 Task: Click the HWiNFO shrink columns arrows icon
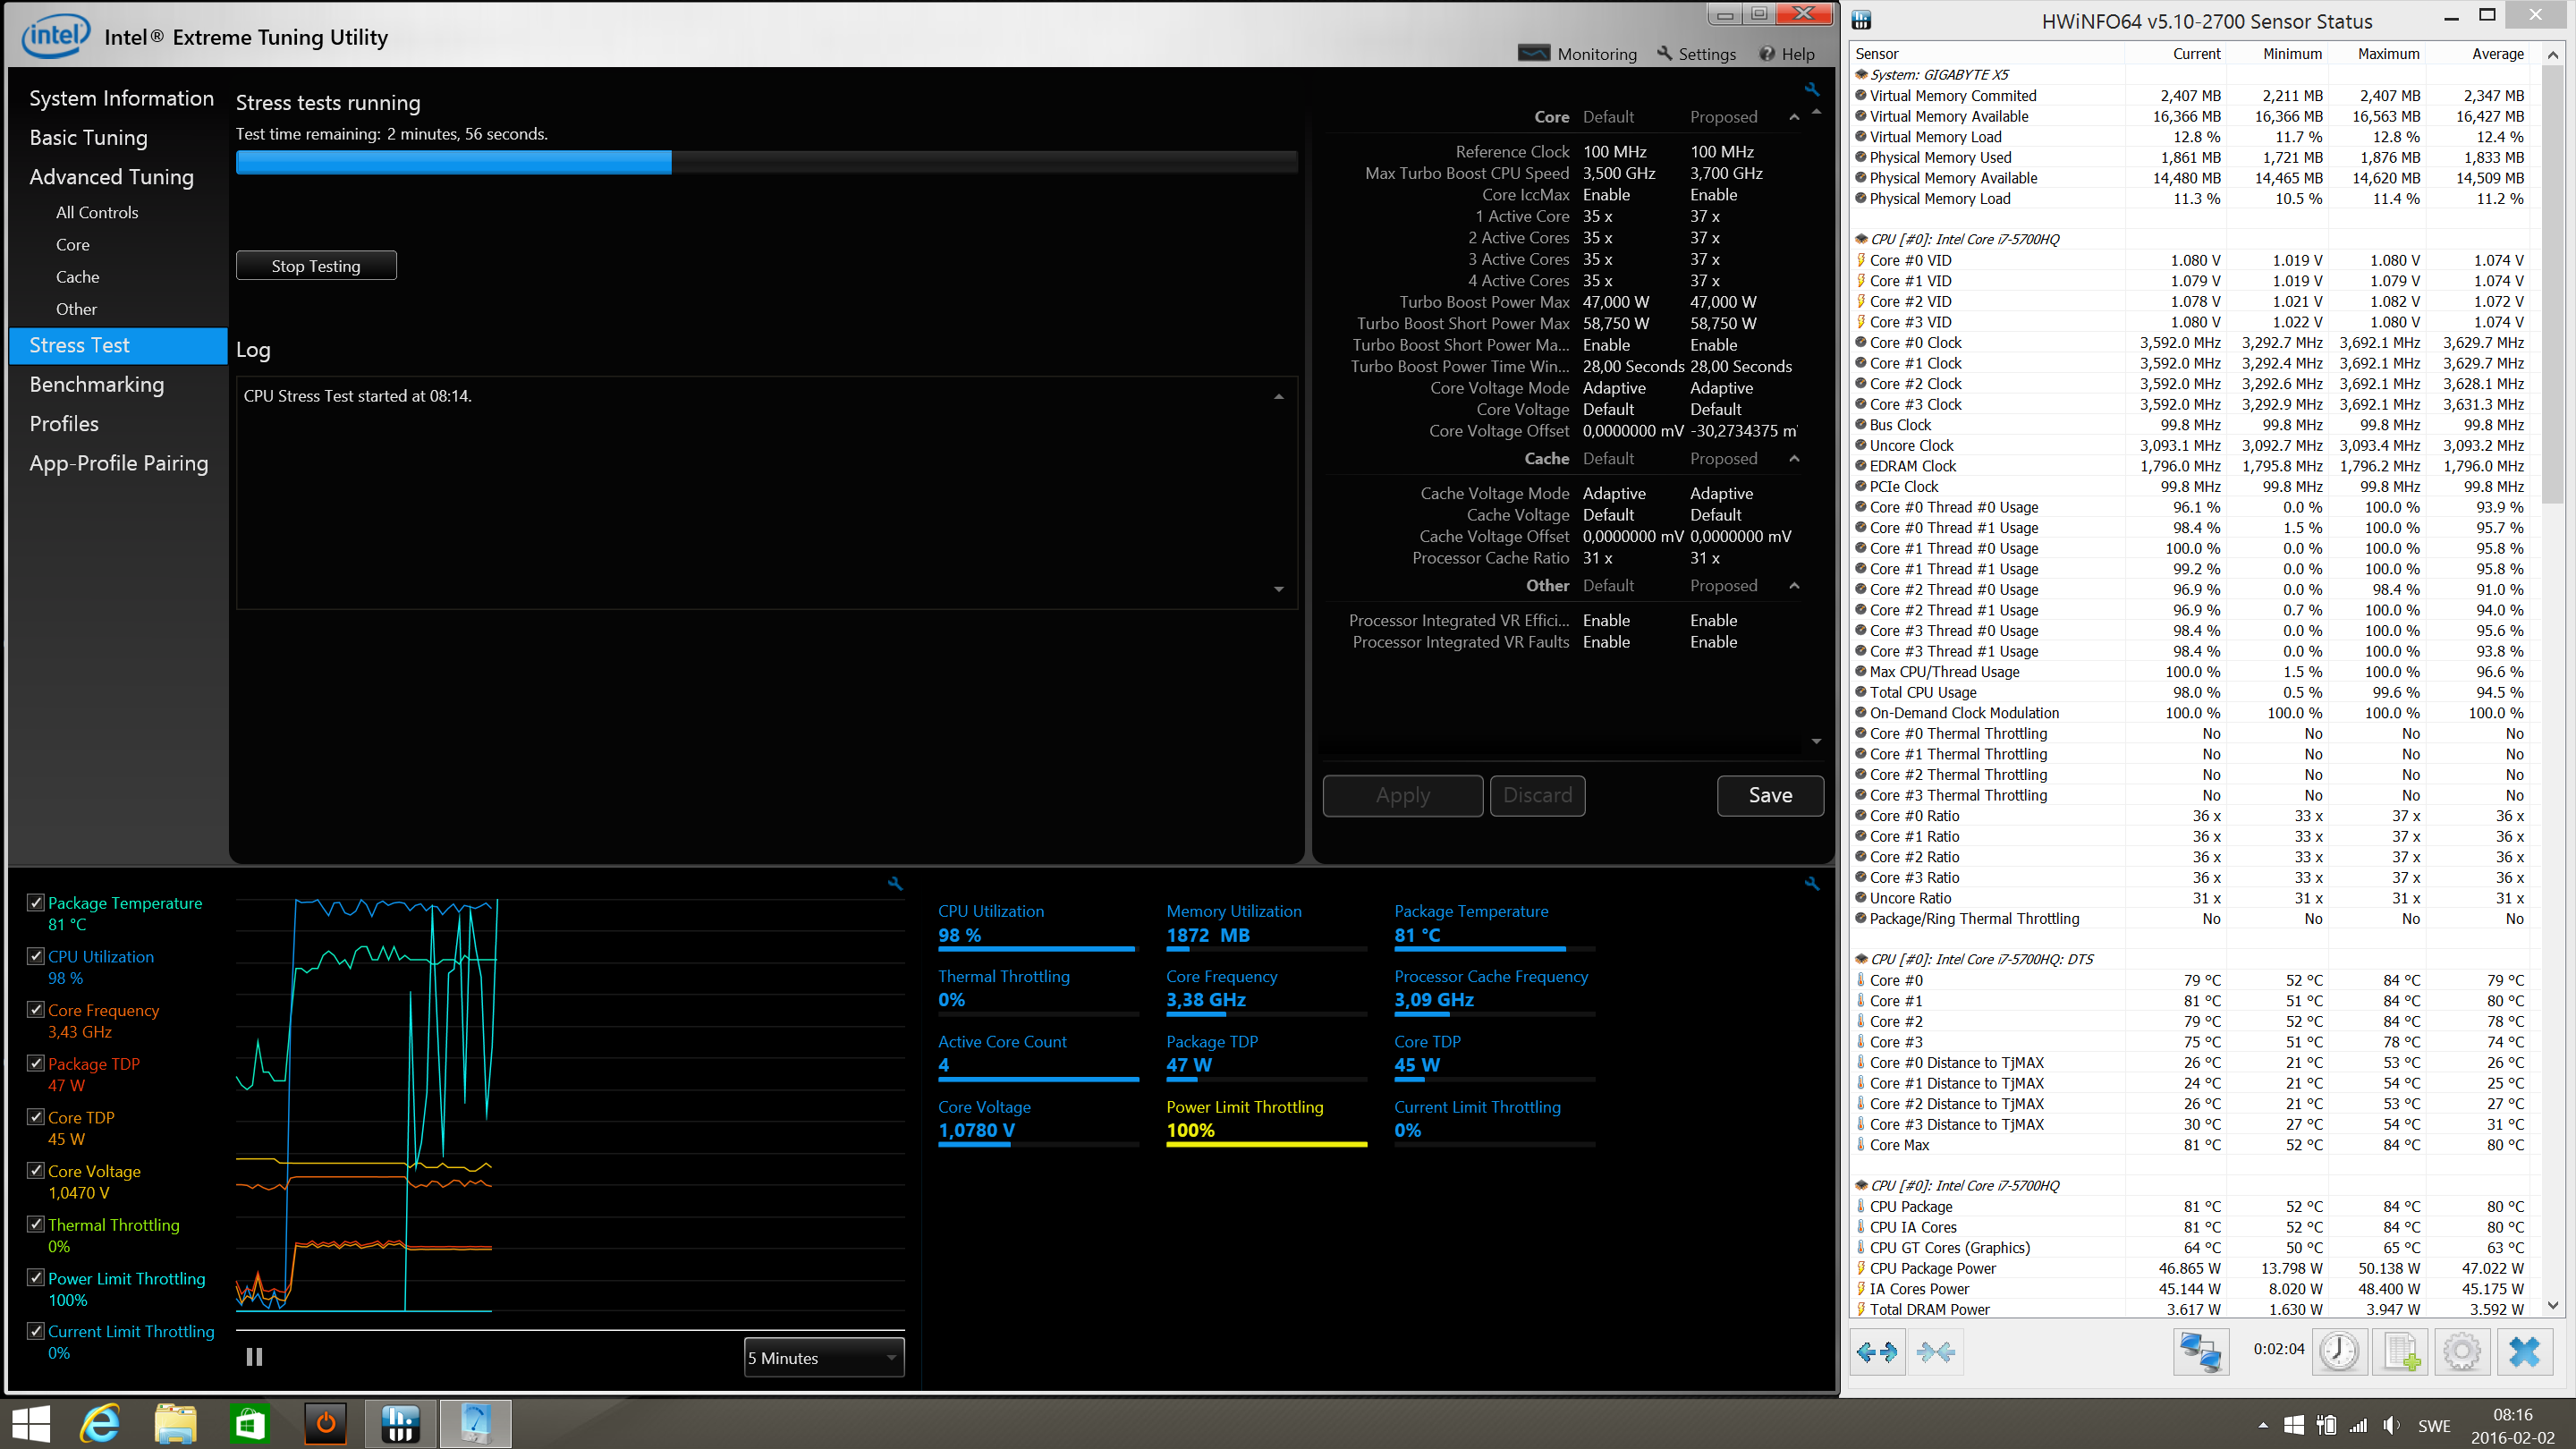1936,1352
